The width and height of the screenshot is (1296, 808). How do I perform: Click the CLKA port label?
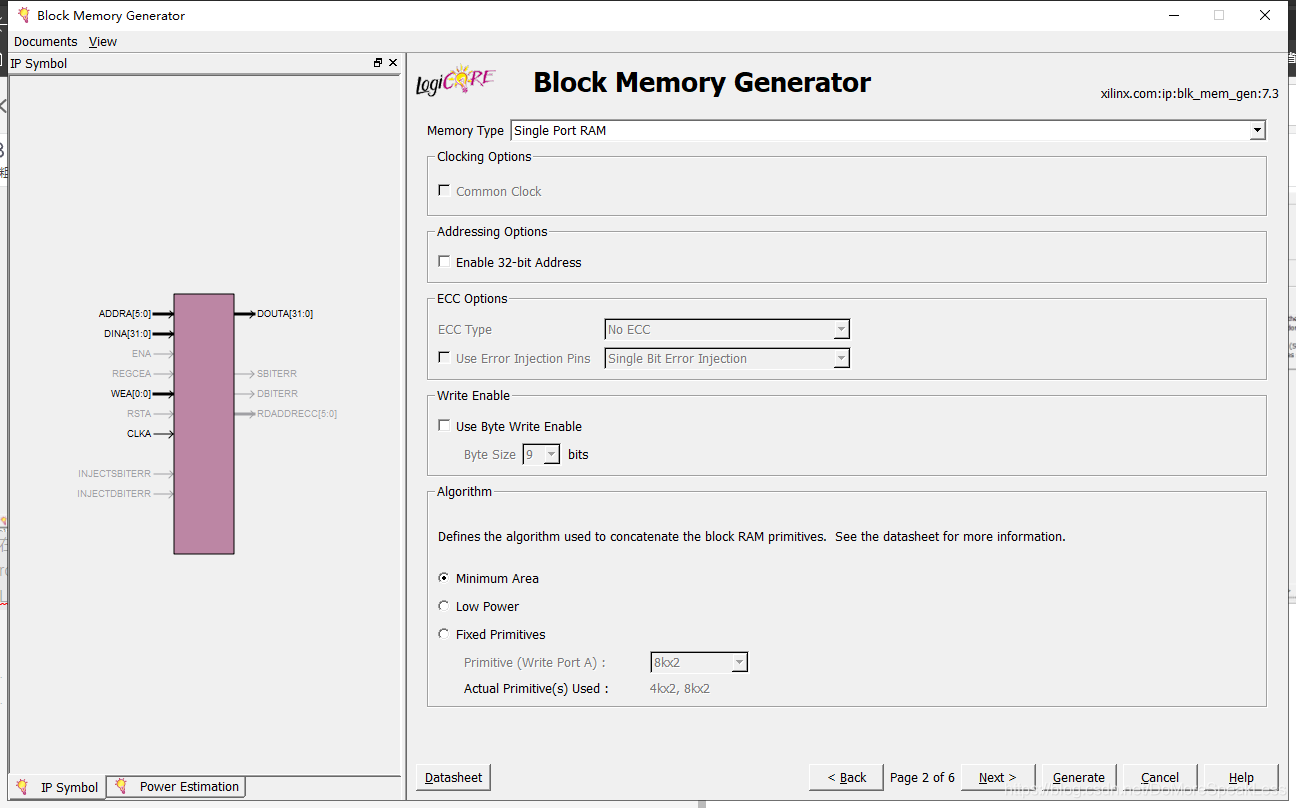[139, 434]
